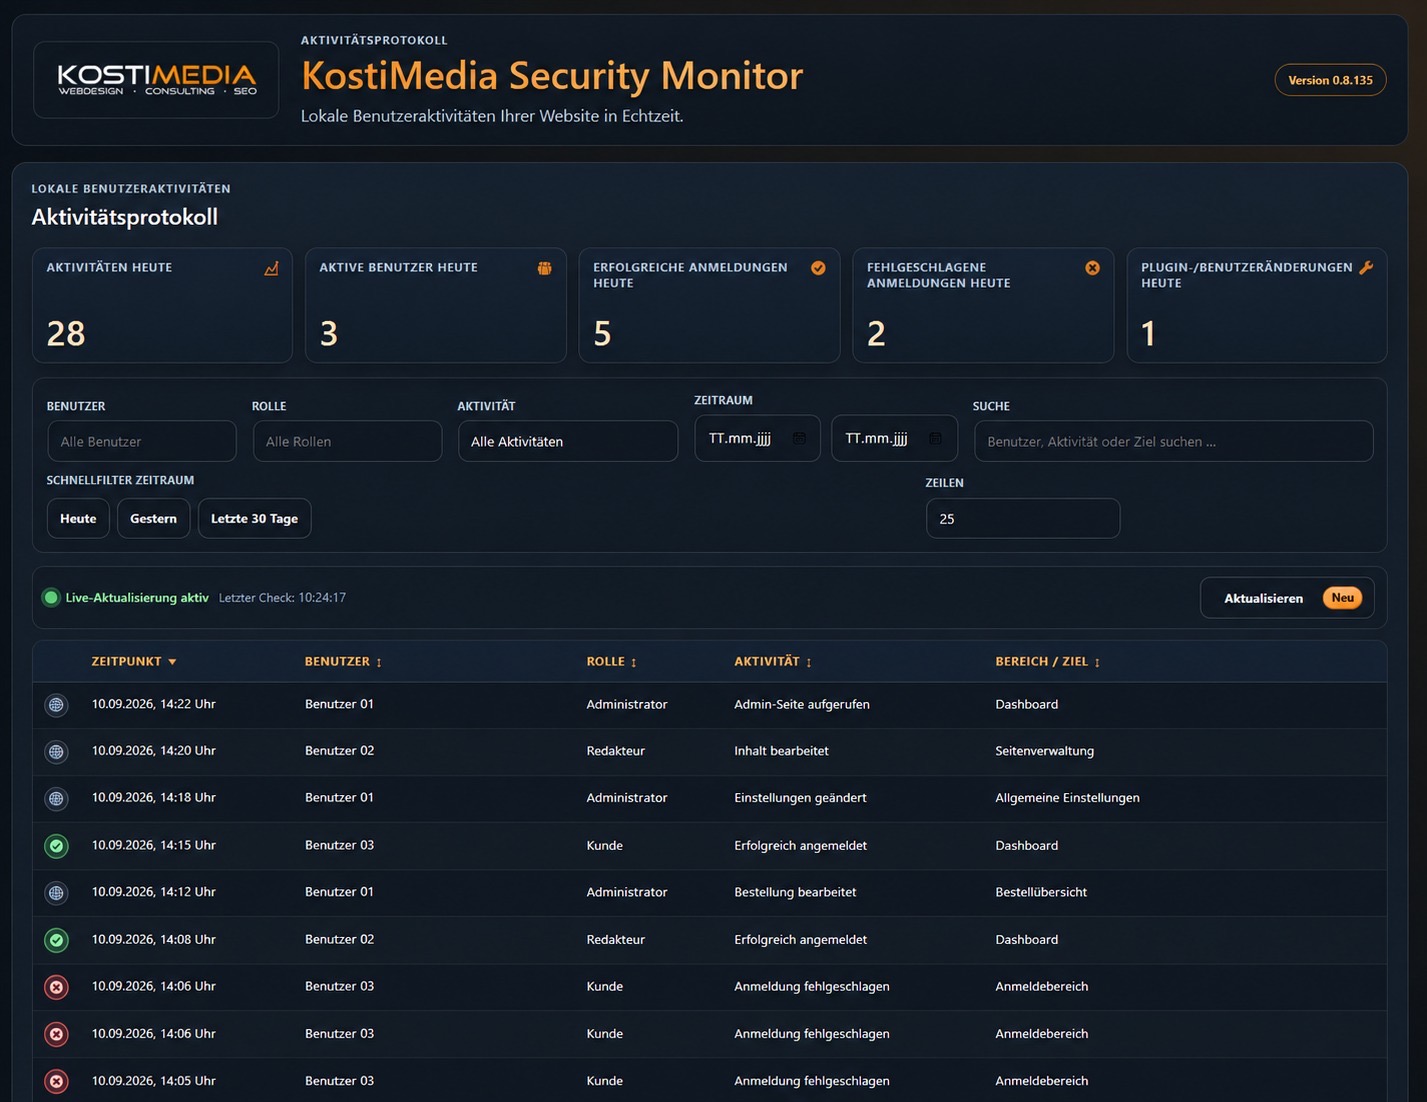Click the orange Neu badge

1342,598
